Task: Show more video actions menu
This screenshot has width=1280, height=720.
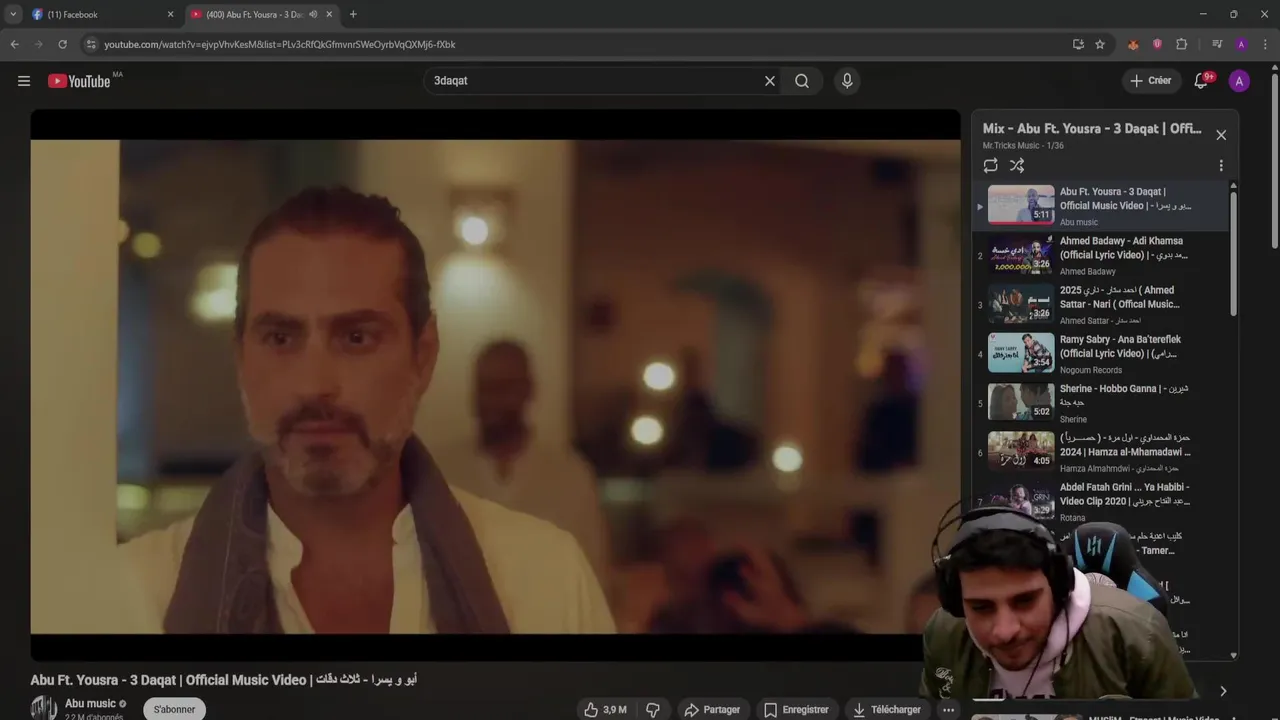Action: click(948, 709)
